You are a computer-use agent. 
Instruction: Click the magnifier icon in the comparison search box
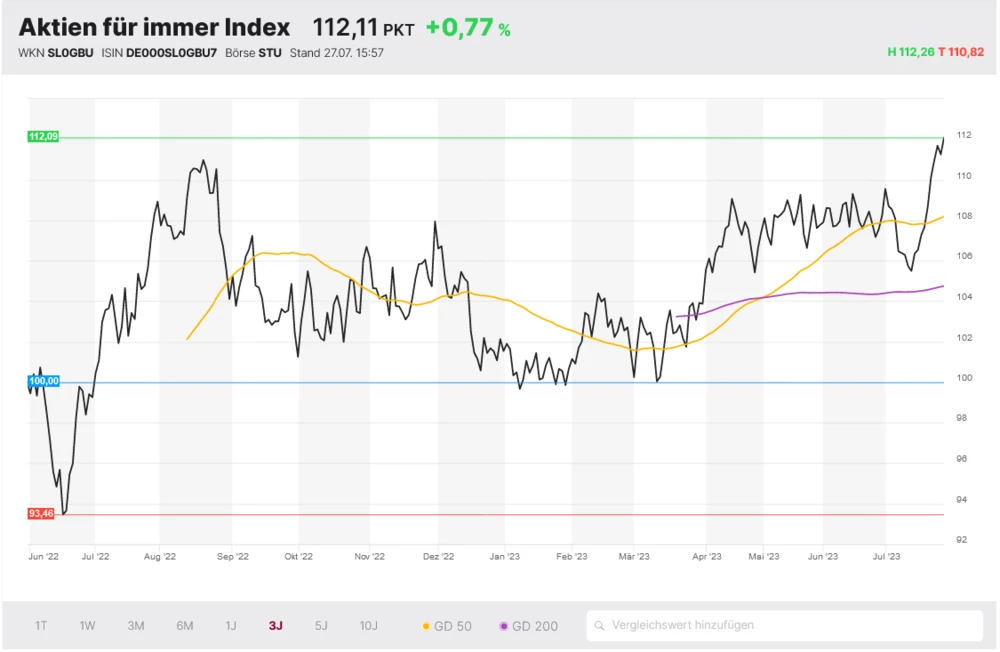pos(599,626)
